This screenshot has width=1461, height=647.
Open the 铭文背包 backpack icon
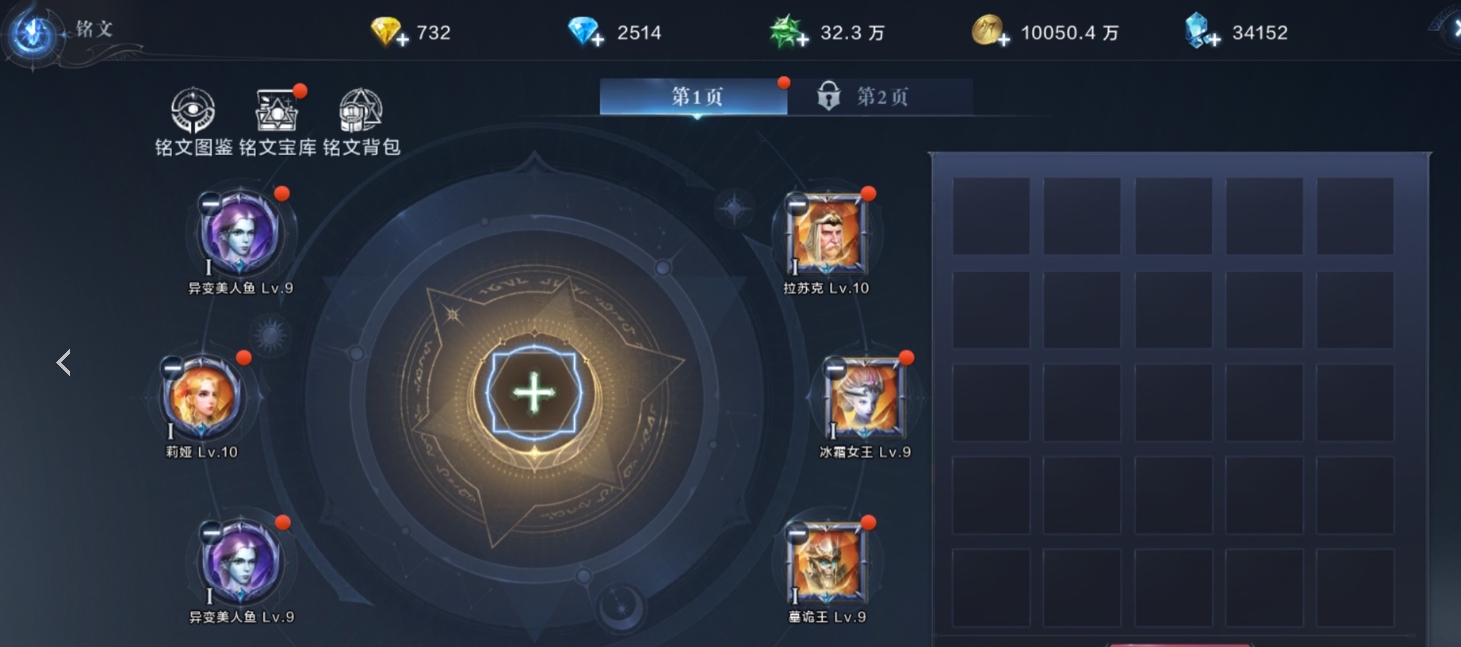pos(361,112)
